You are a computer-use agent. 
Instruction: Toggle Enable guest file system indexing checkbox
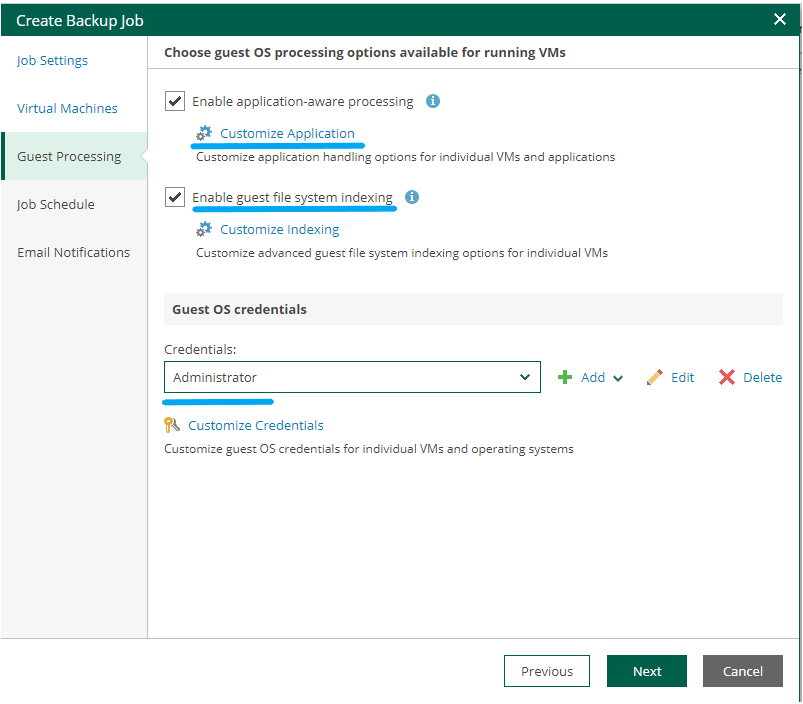175,197
